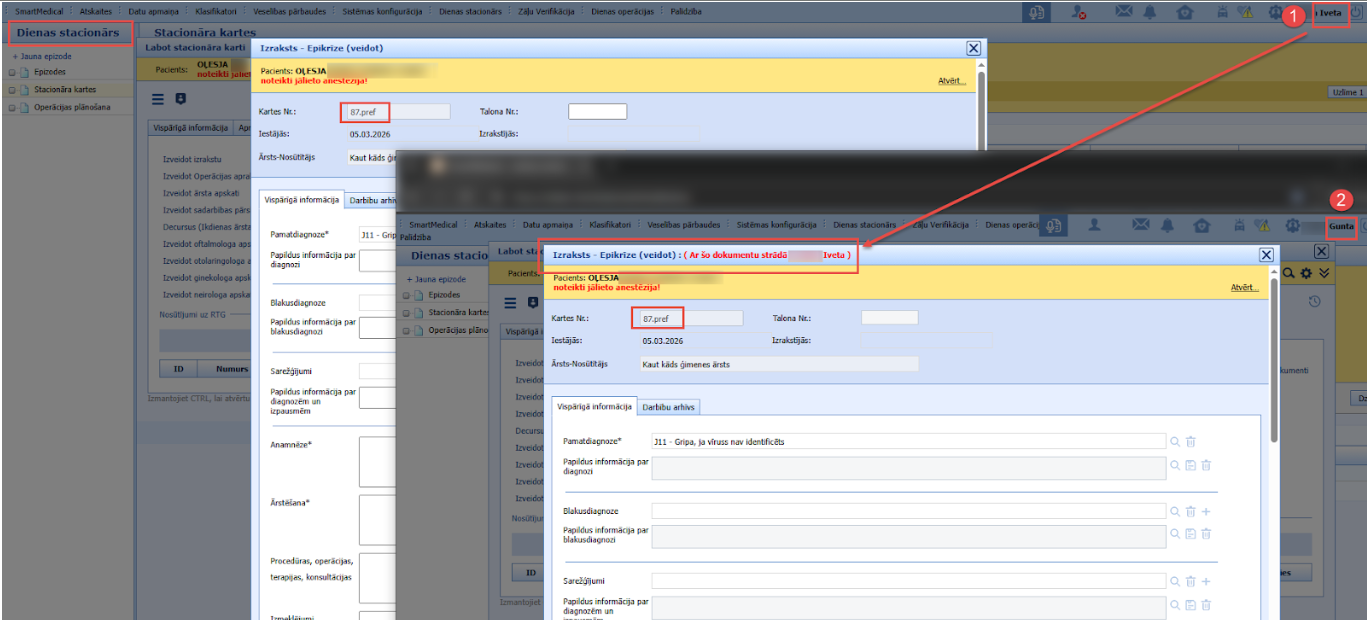Screen dimensions: 1367x620
Task: Open Dienas operācijas menu in Iveta's window
Action: coord(622,11)
